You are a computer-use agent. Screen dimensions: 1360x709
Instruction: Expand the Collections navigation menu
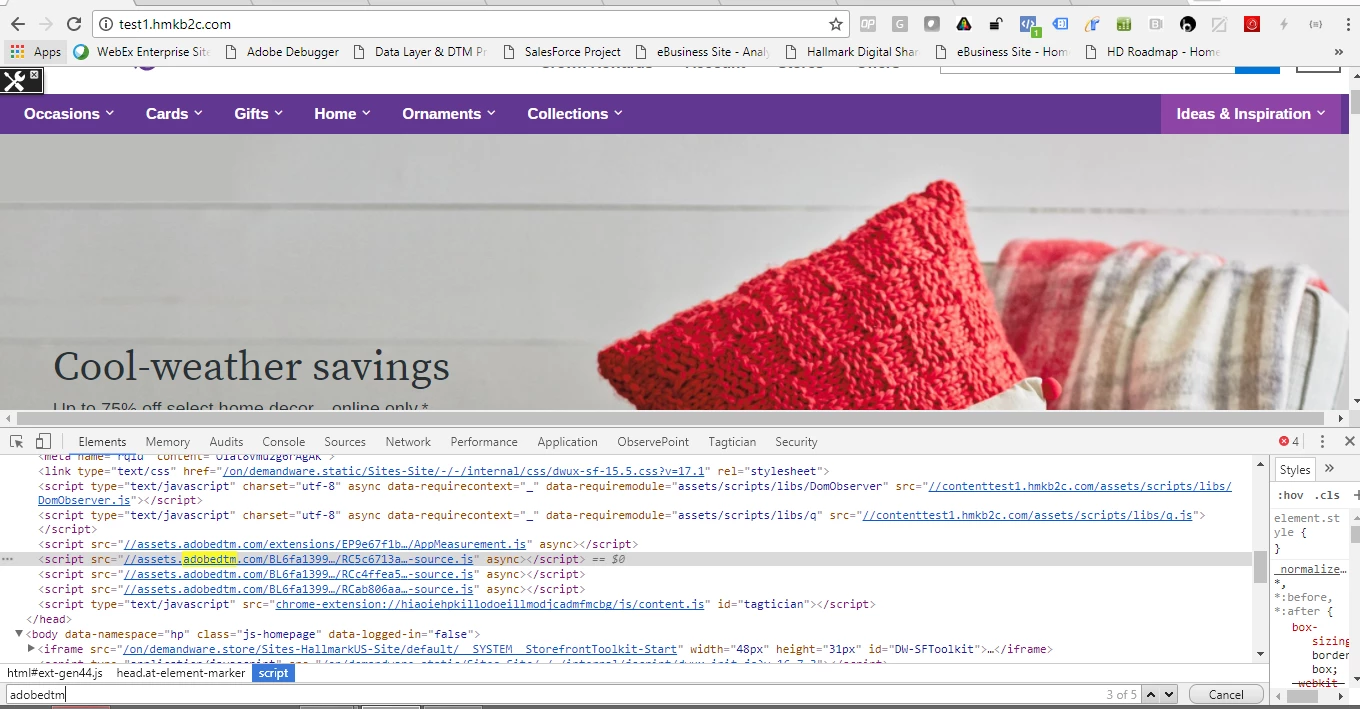tap(575, 114)
